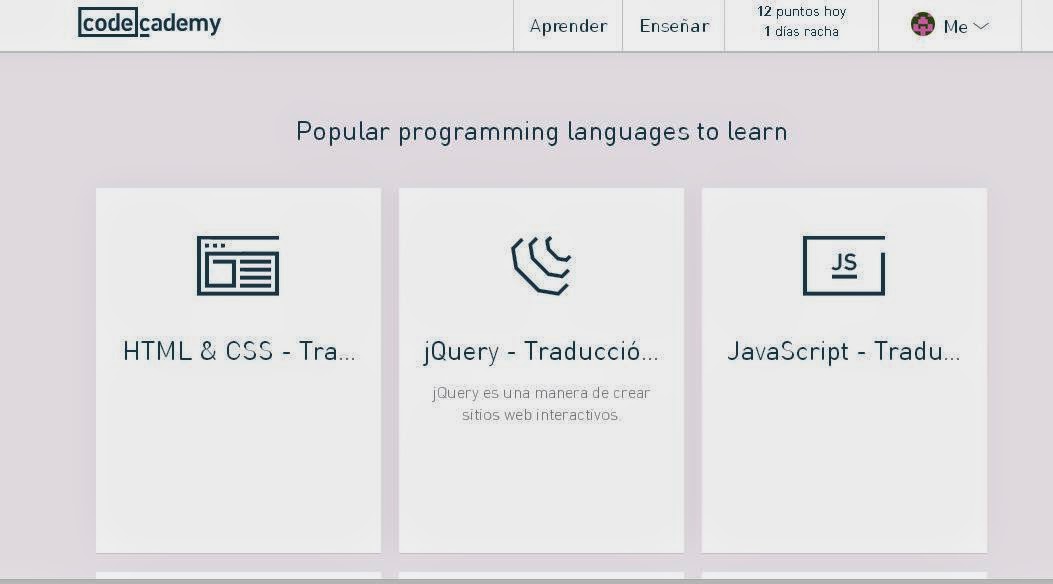
Task: Open the Aprender menu
Action: [568, 26]
